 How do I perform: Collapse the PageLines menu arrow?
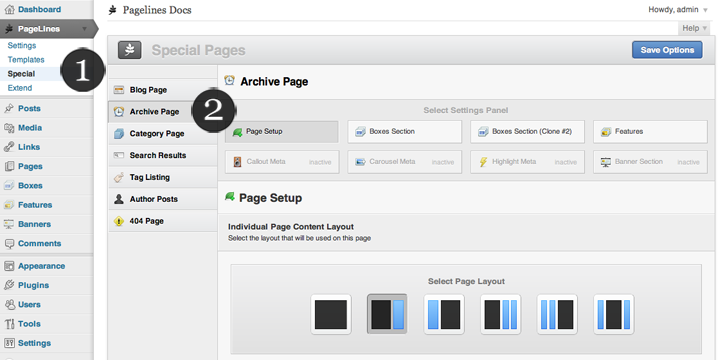[84, 29]
